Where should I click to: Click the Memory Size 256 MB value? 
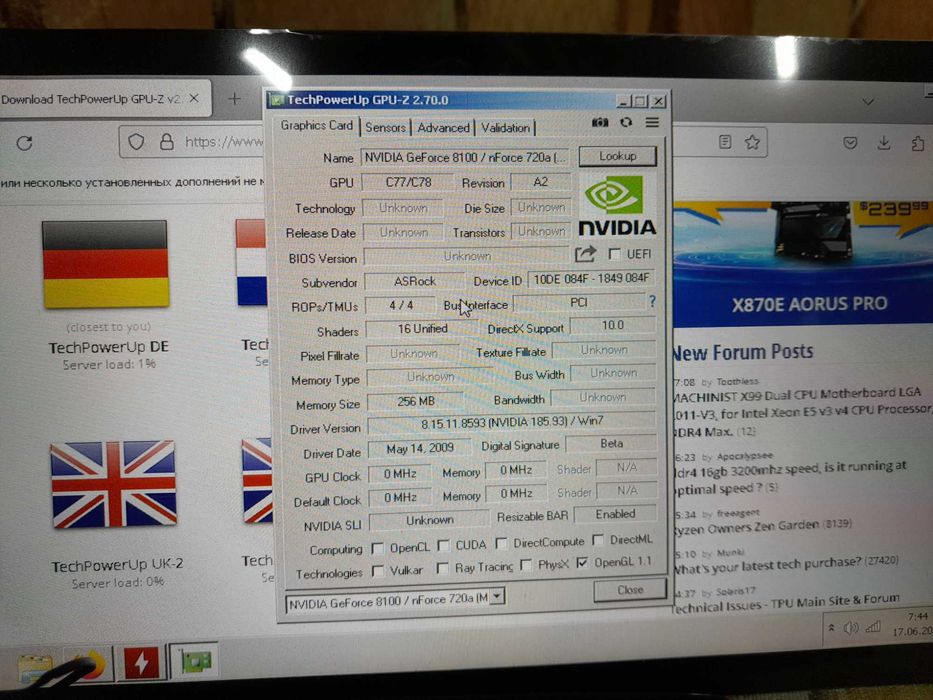click(415, 402)
